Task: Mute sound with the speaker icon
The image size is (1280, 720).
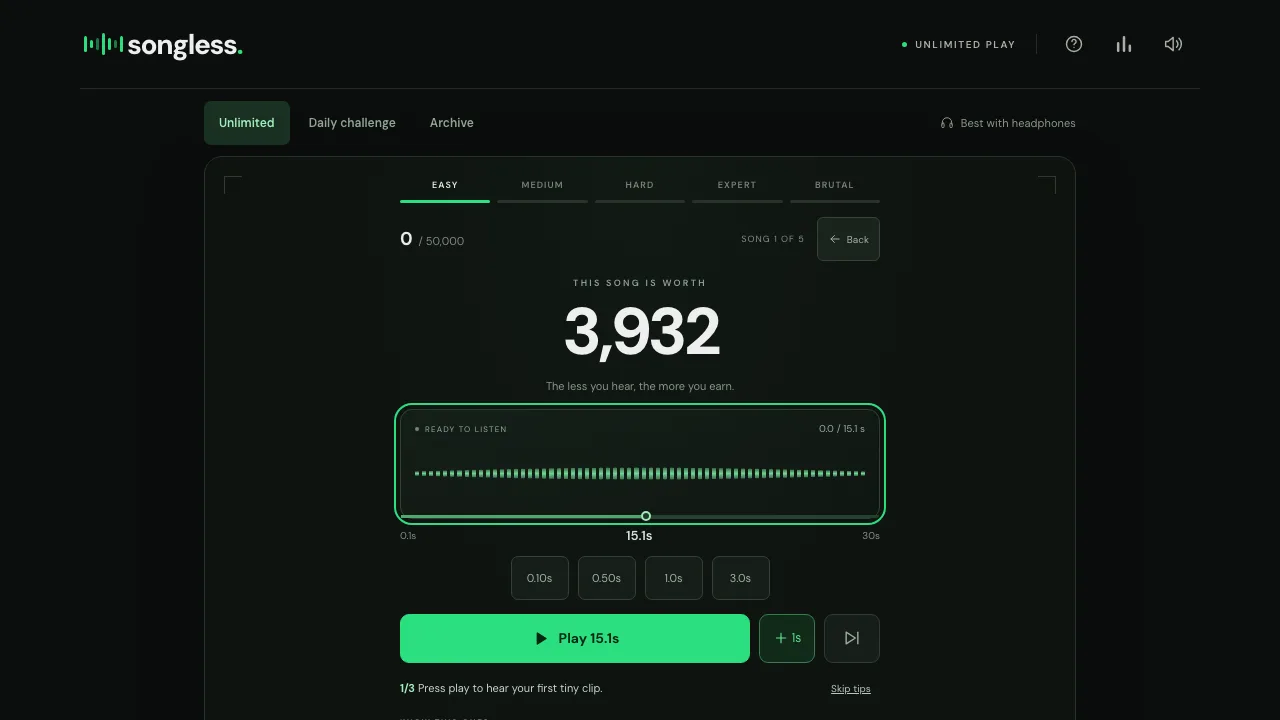Action: coord(1174,44)
